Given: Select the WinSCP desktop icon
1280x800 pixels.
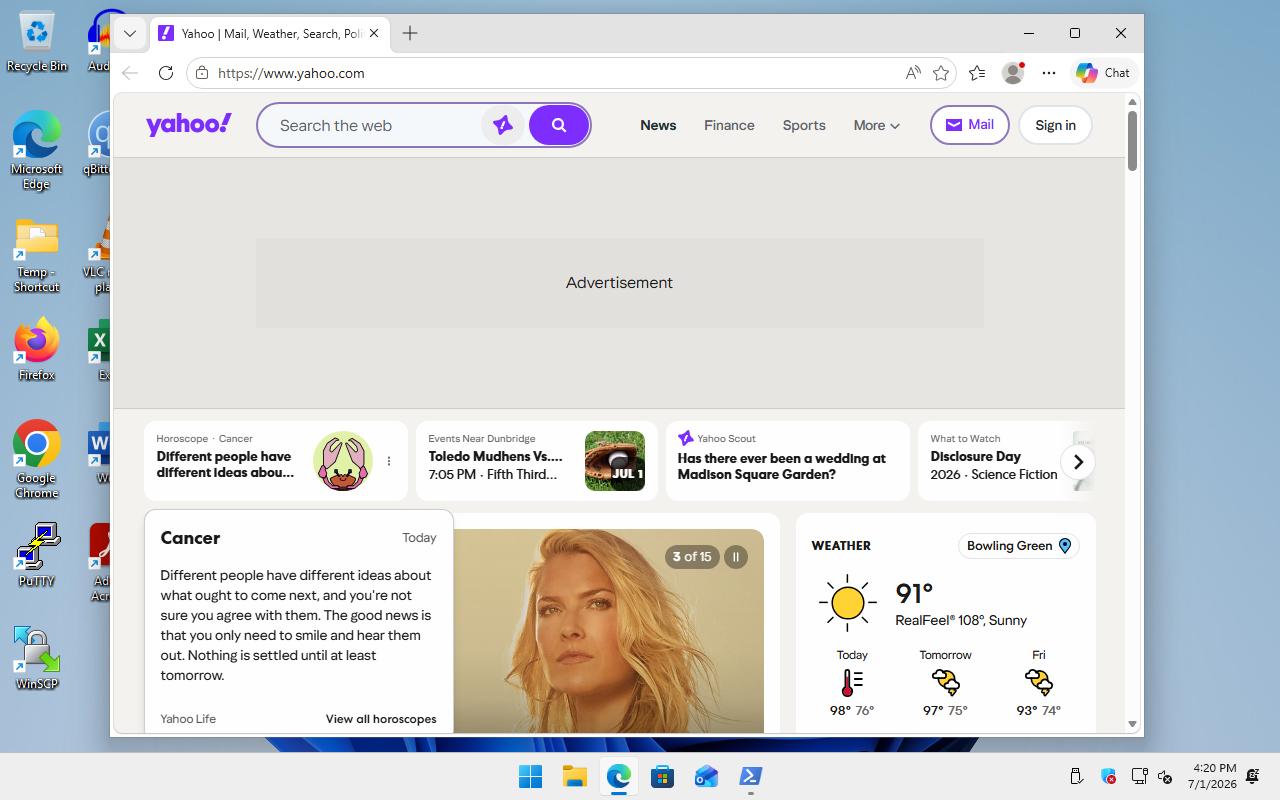Looking at the screenshot, I should click(x=37, y=658).
